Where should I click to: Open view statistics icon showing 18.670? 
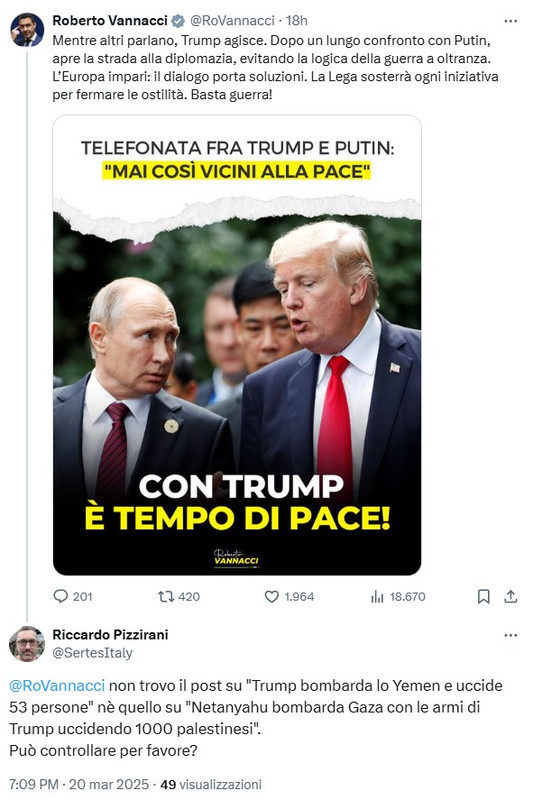[377, 596]
